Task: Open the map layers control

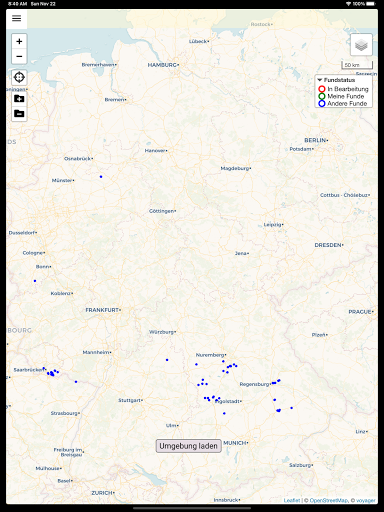Action: (x=361, y=45)
